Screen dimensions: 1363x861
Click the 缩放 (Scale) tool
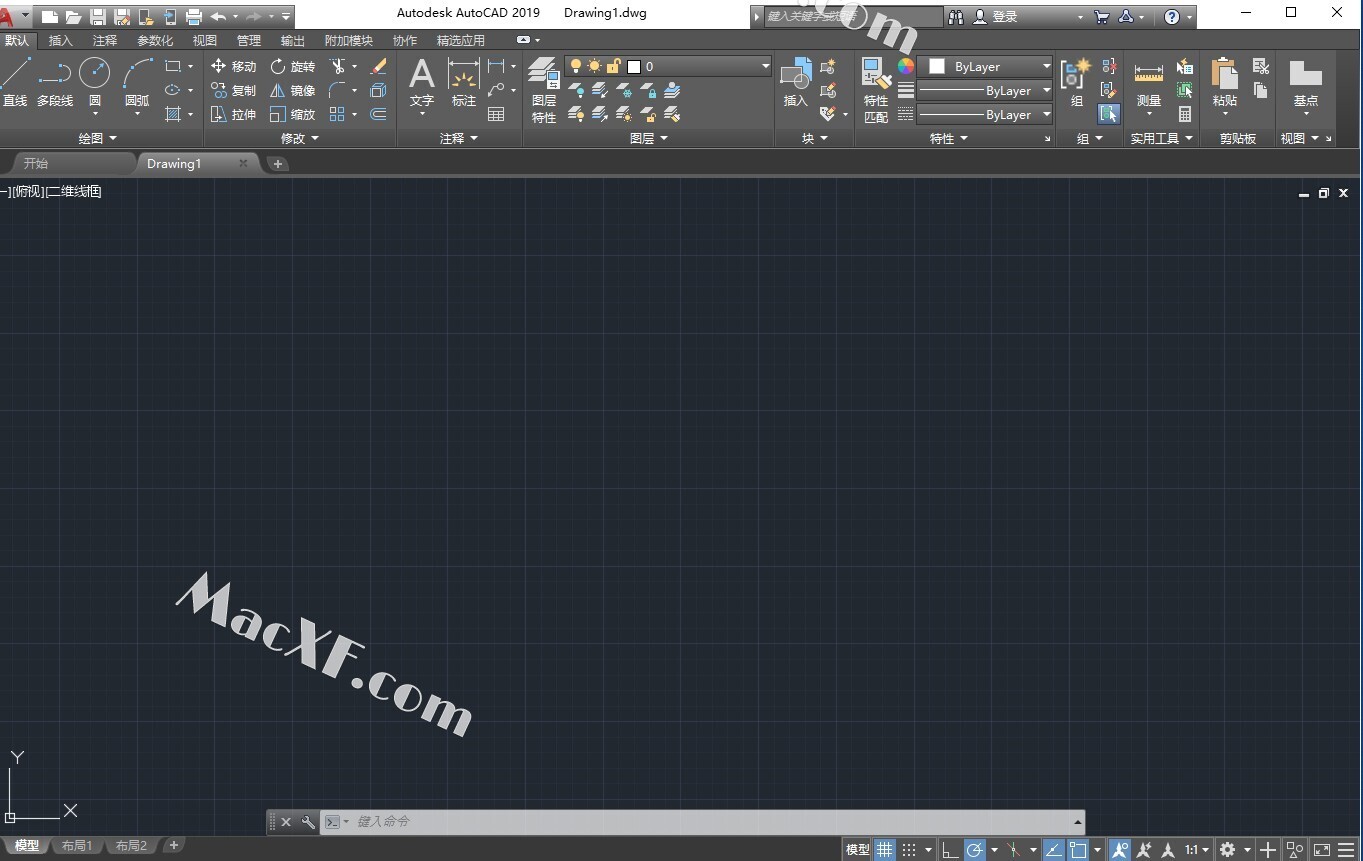point(293,114)
